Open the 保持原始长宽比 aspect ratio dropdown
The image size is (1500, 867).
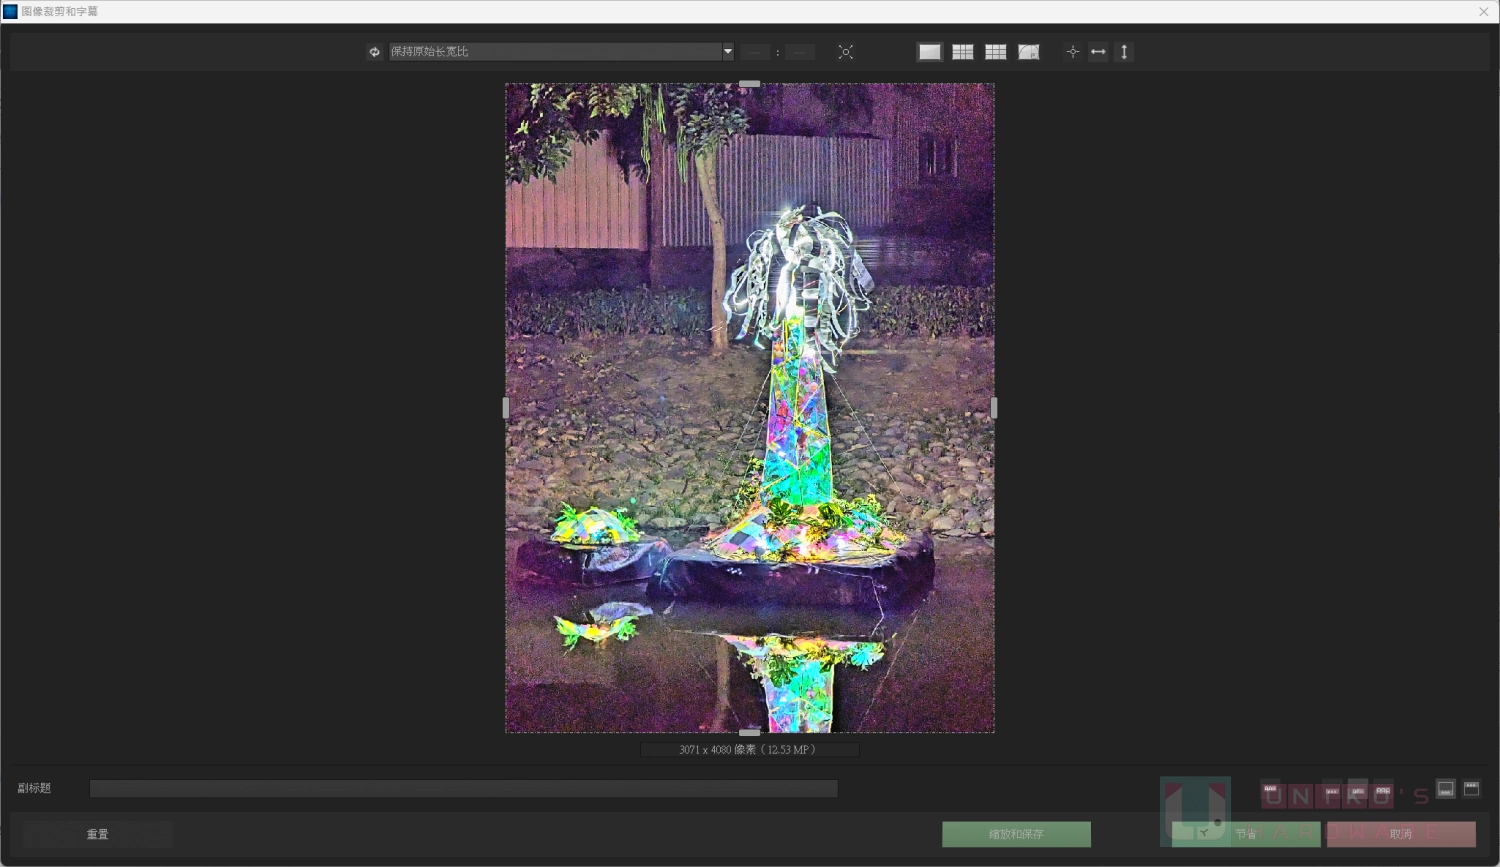click(x=554, y=52)
